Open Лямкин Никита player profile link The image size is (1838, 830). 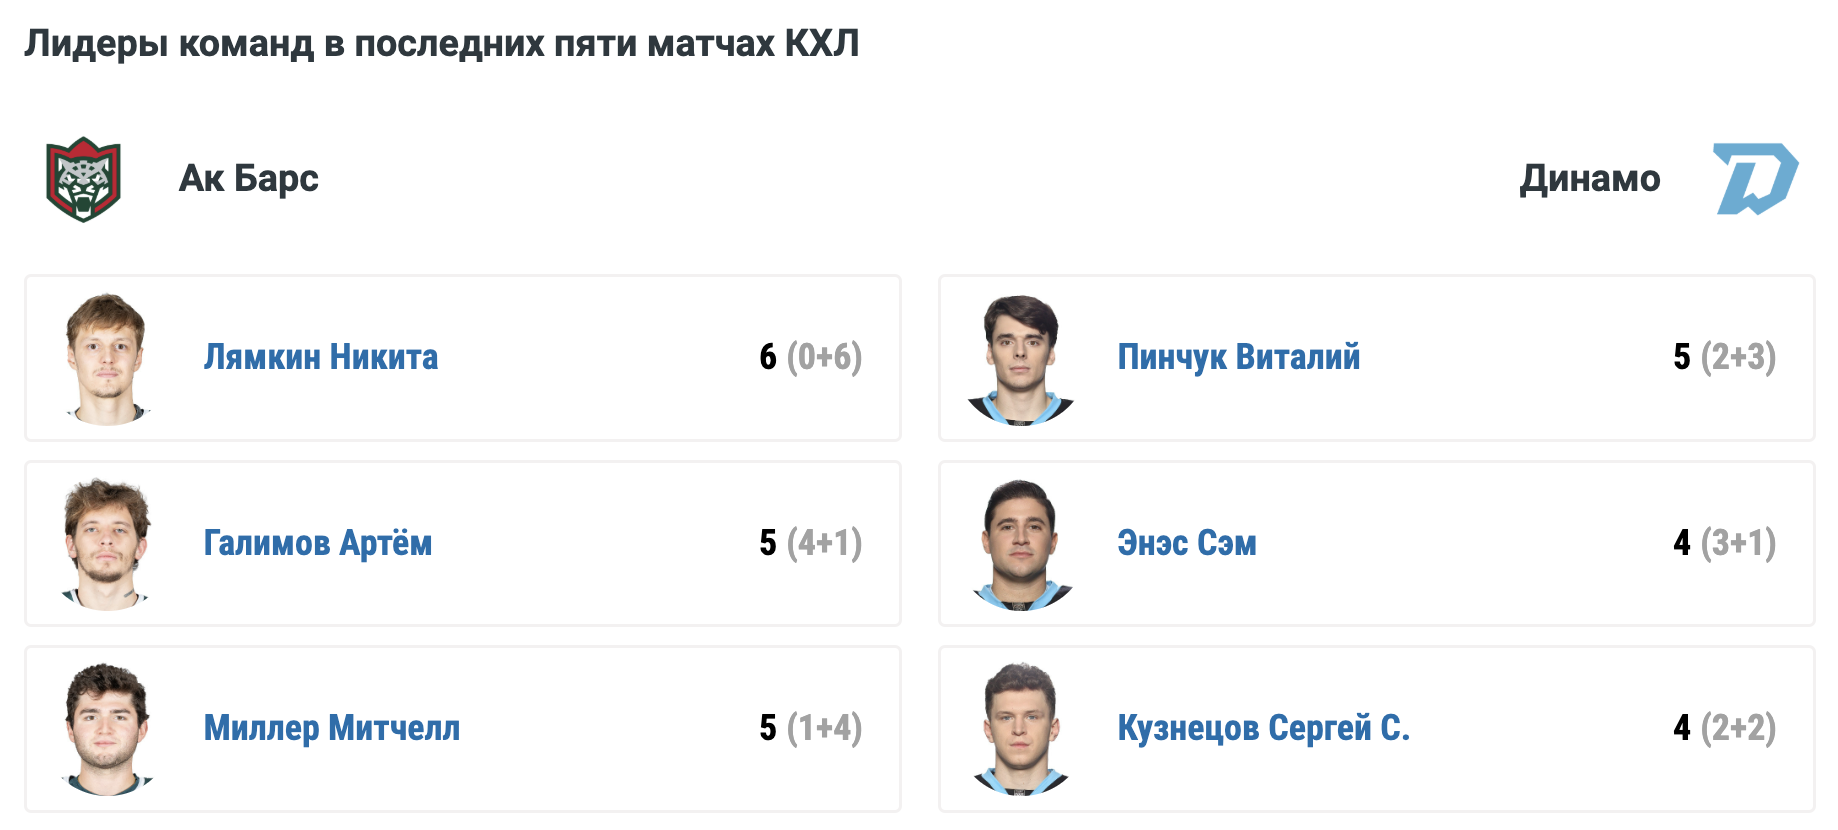point(321,357)
